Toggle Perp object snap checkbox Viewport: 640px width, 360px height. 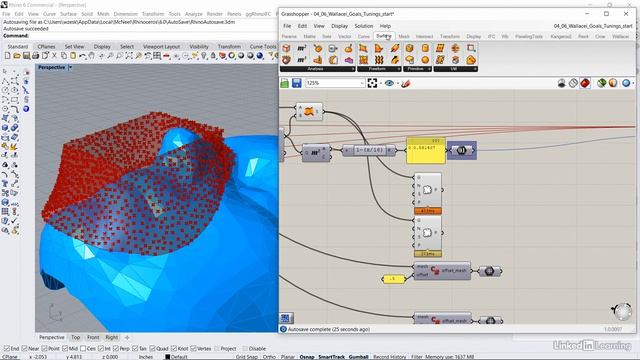[116, 349]
